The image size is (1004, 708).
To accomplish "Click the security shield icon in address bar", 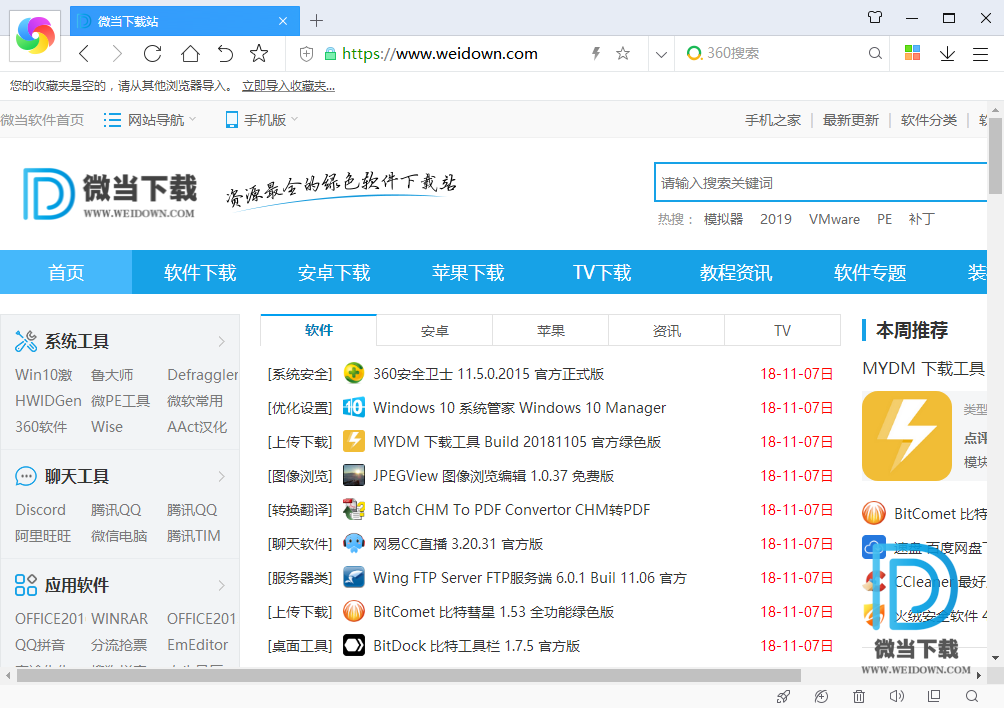I will tap(306, 54).
